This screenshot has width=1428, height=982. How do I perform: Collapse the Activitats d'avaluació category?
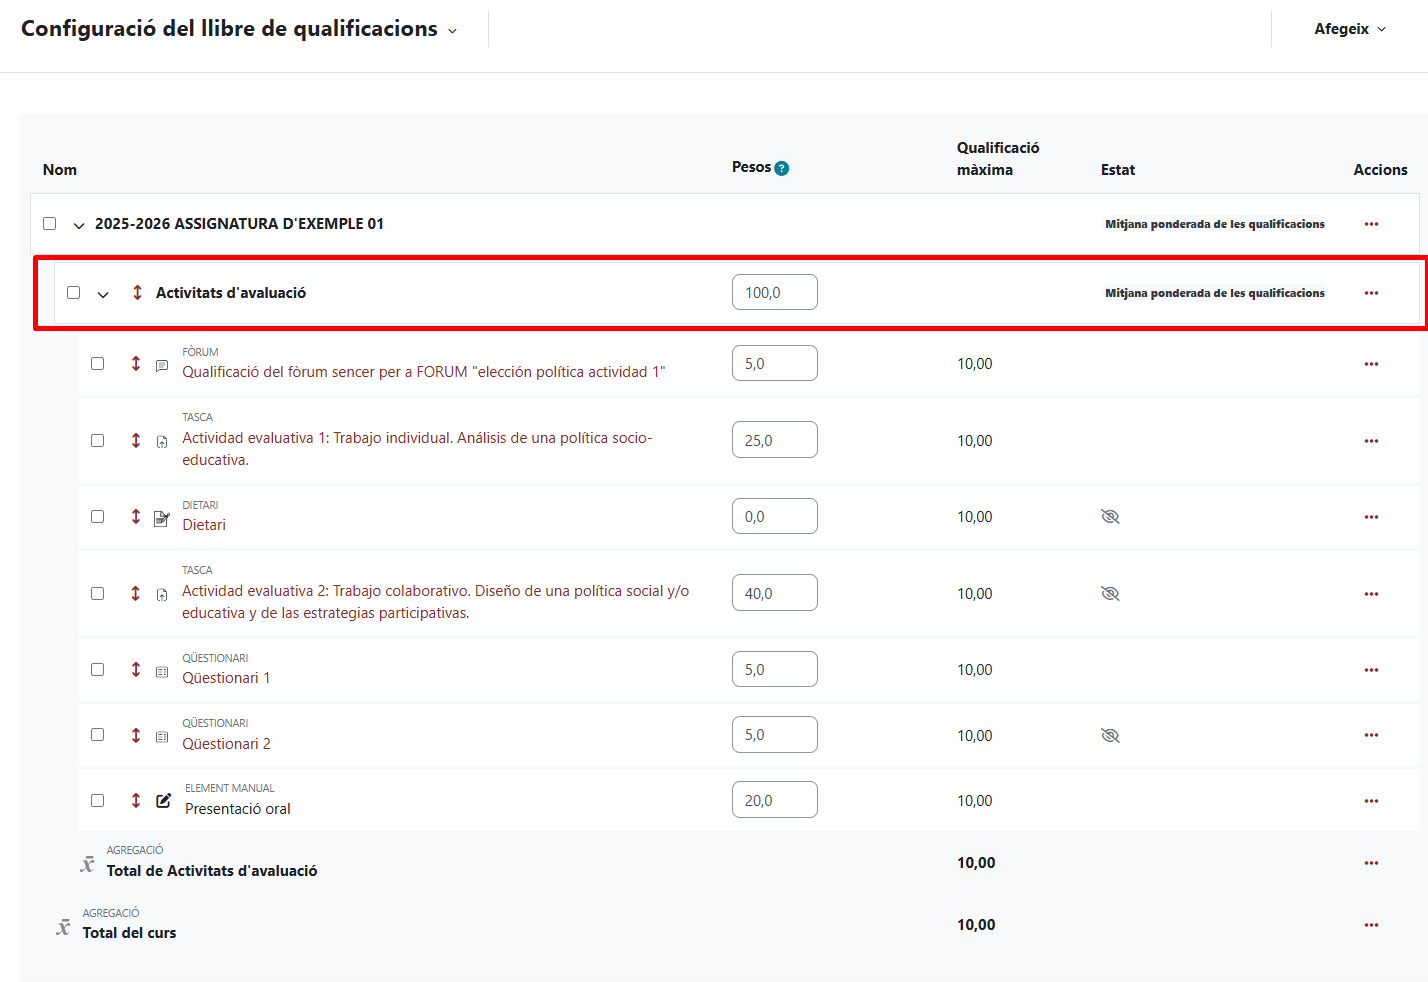[x=103, y=294]
